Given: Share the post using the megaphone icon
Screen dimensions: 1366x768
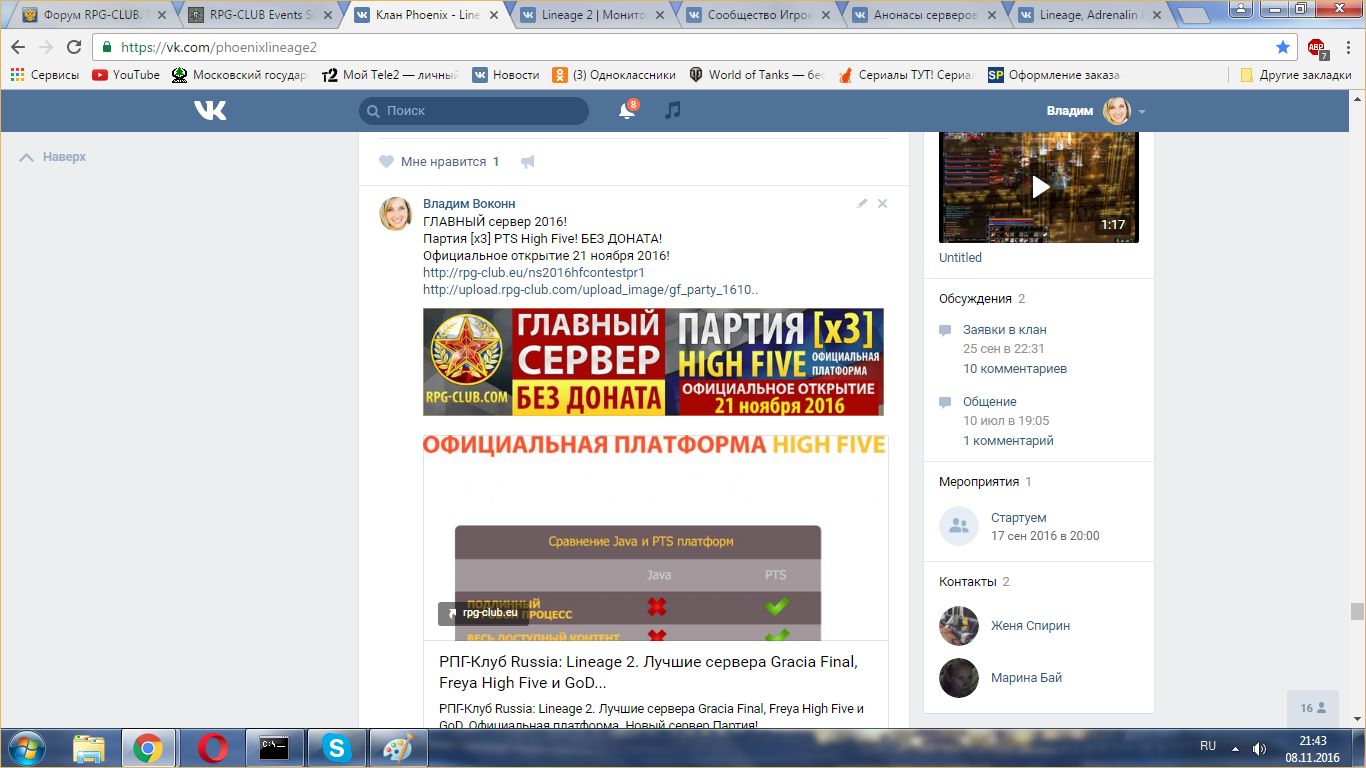Looking at the screenshot, I should pyautogui.click(x=527, y=162).
